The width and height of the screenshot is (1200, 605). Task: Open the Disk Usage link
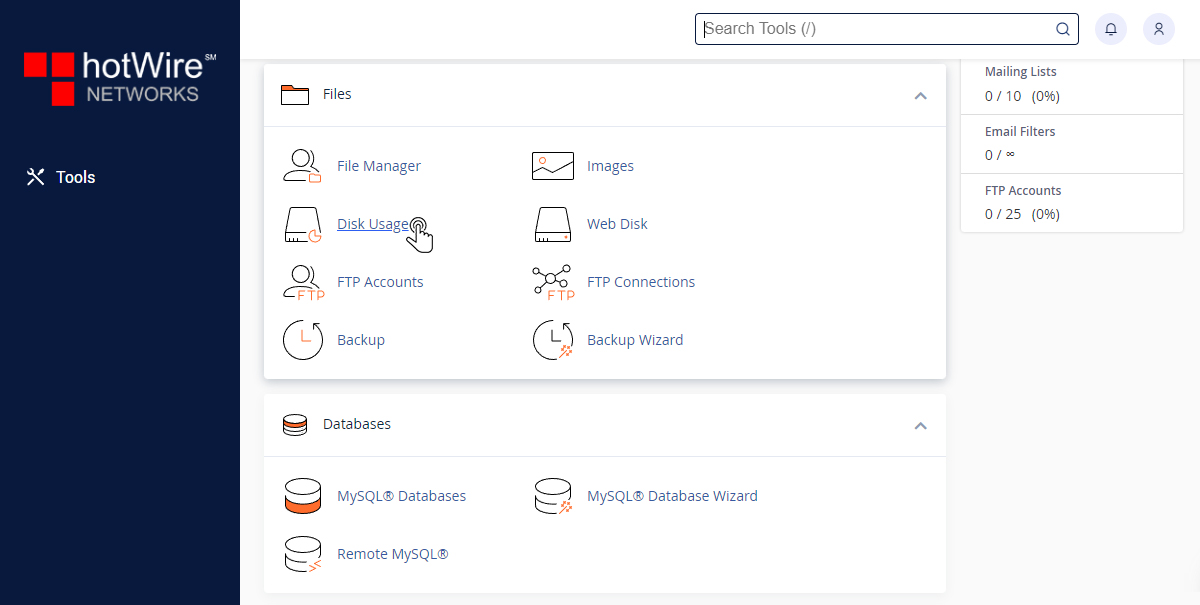371,224
